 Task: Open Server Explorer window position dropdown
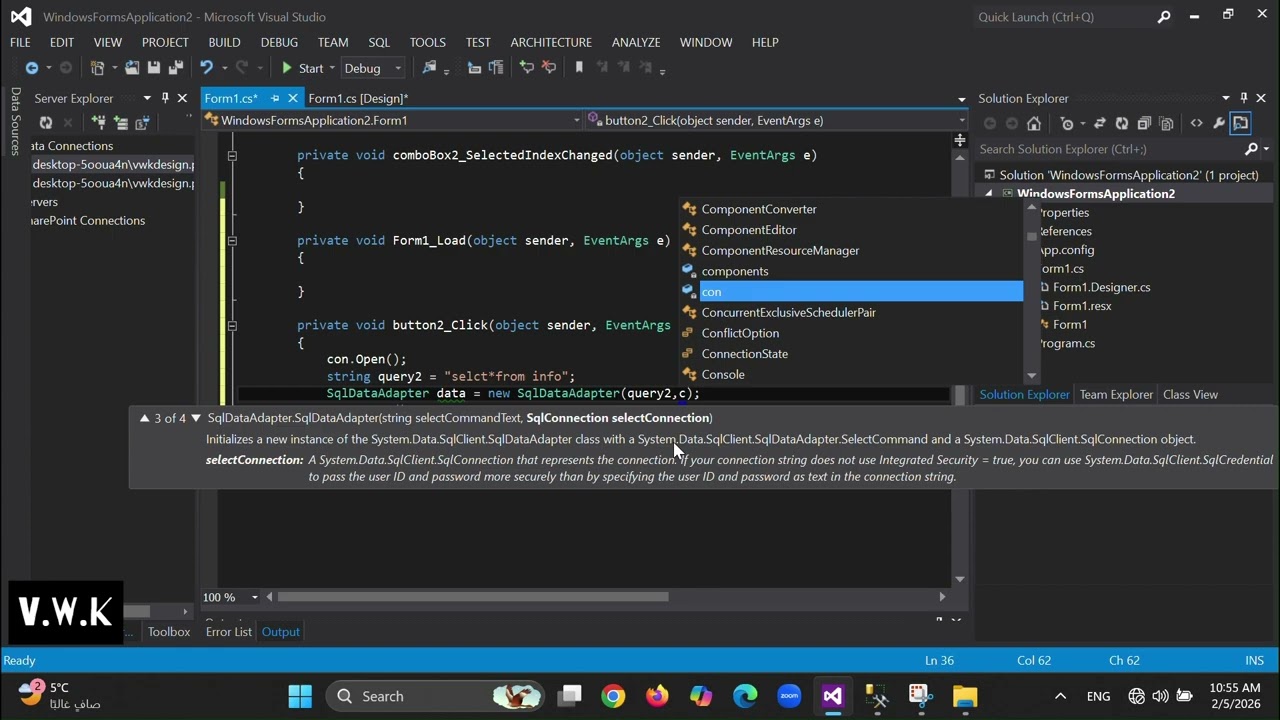(147, 98)
